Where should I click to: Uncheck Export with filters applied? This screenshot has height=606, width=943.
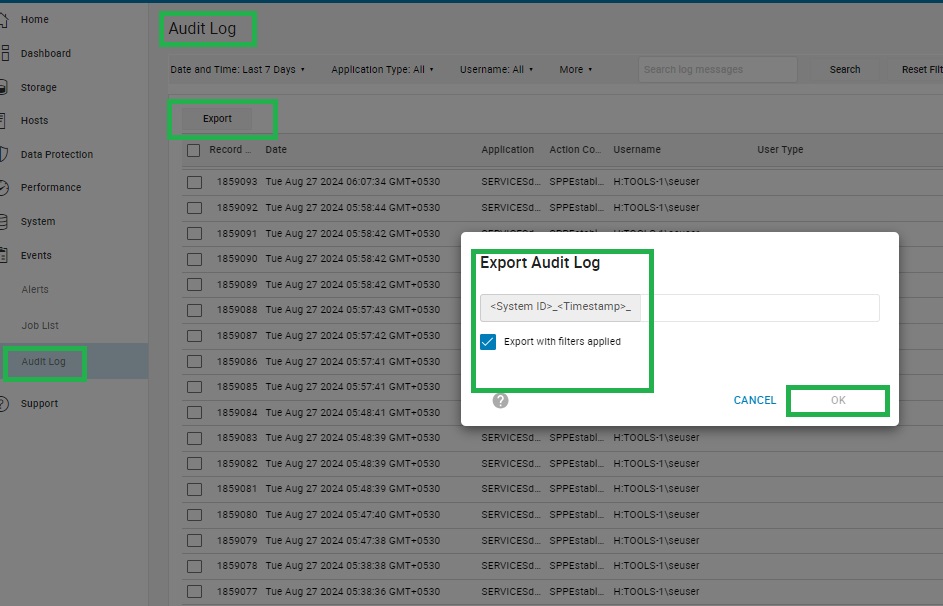[x=489, y=341]
